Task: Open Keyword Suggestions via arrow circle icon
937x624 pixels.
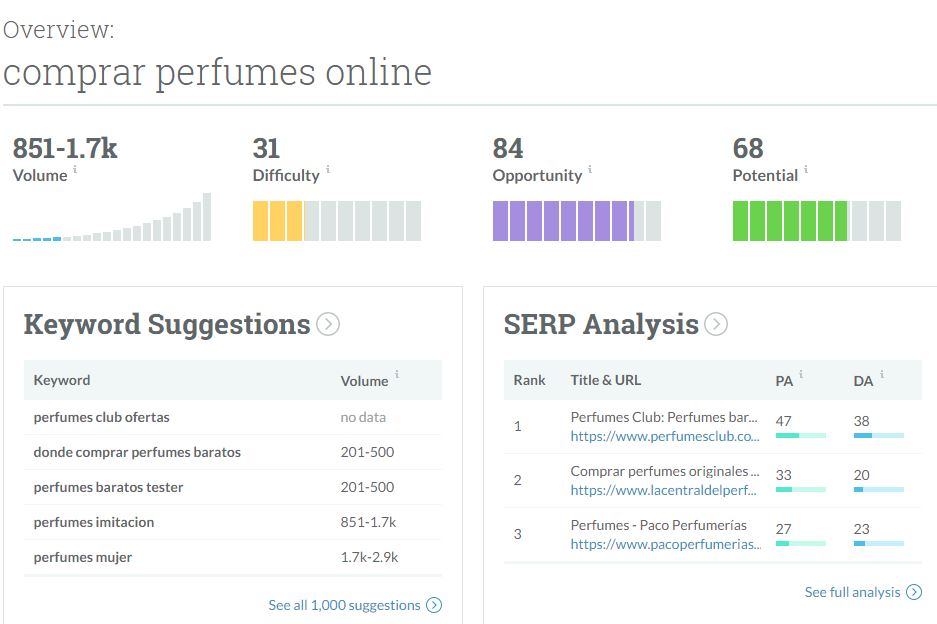Action: pos(328,324)
